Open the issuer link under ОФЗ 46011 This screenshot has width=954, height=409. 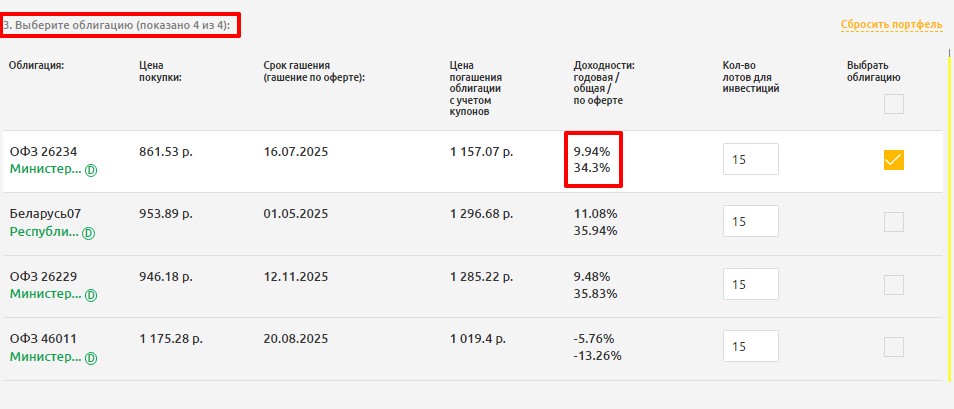click(x=45, y=357)
